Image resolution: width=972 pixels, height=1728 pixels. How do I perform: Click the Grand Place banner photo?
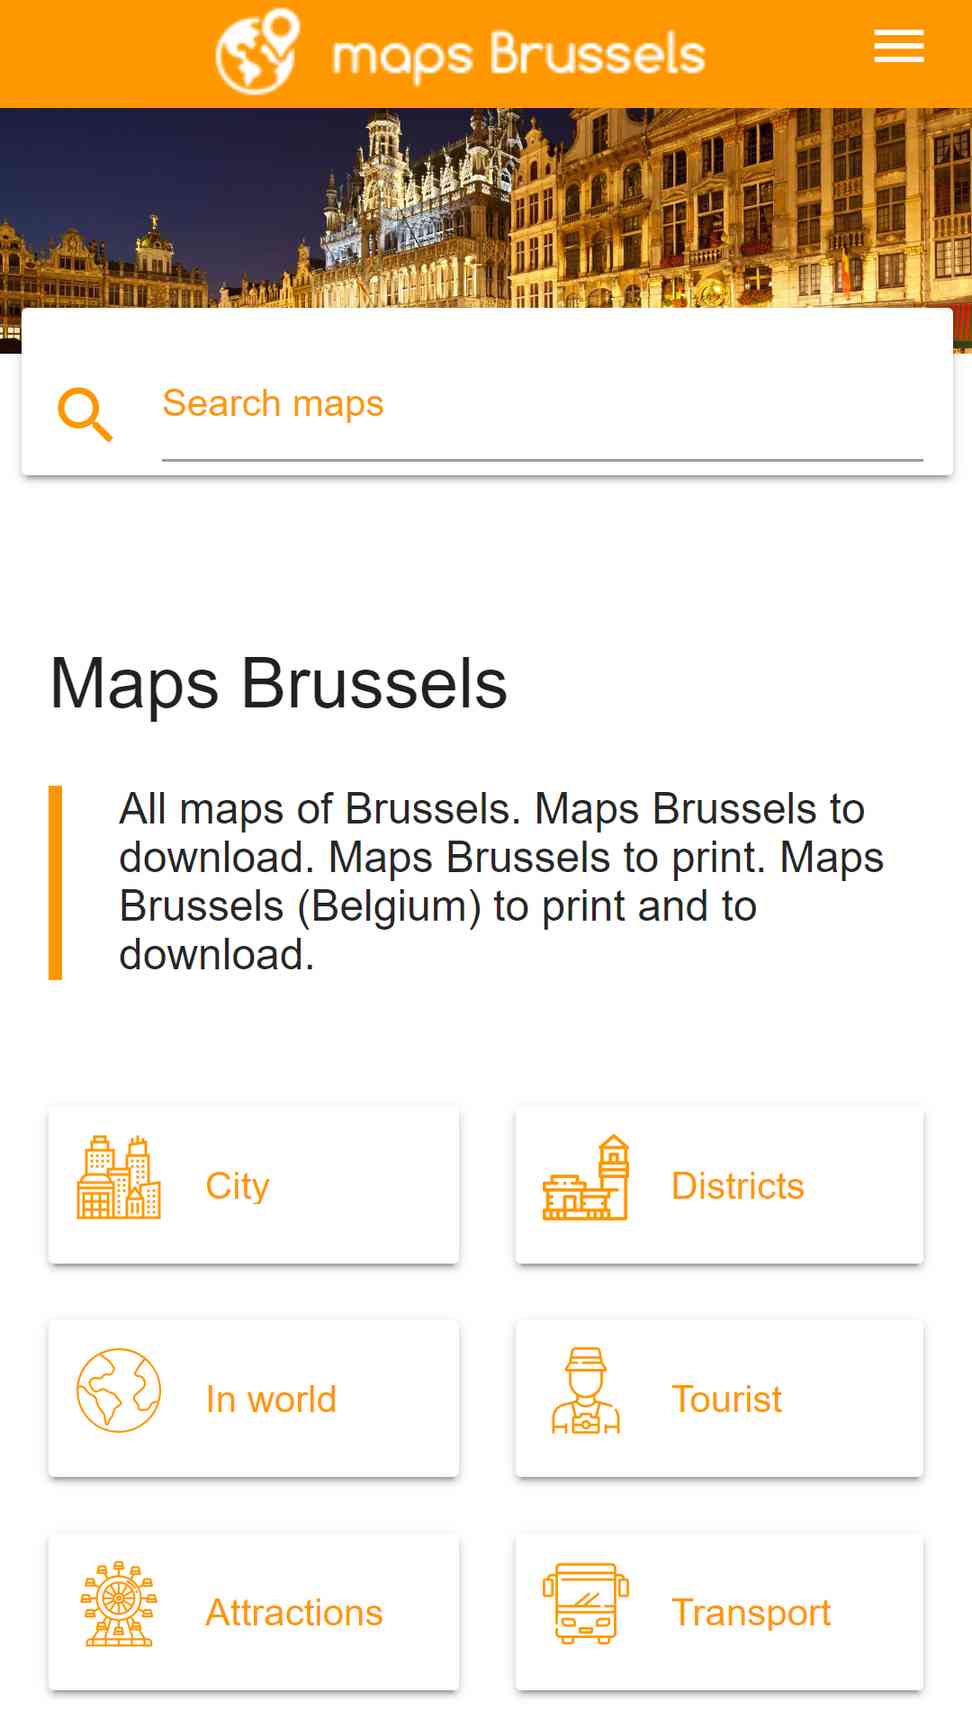486,207
